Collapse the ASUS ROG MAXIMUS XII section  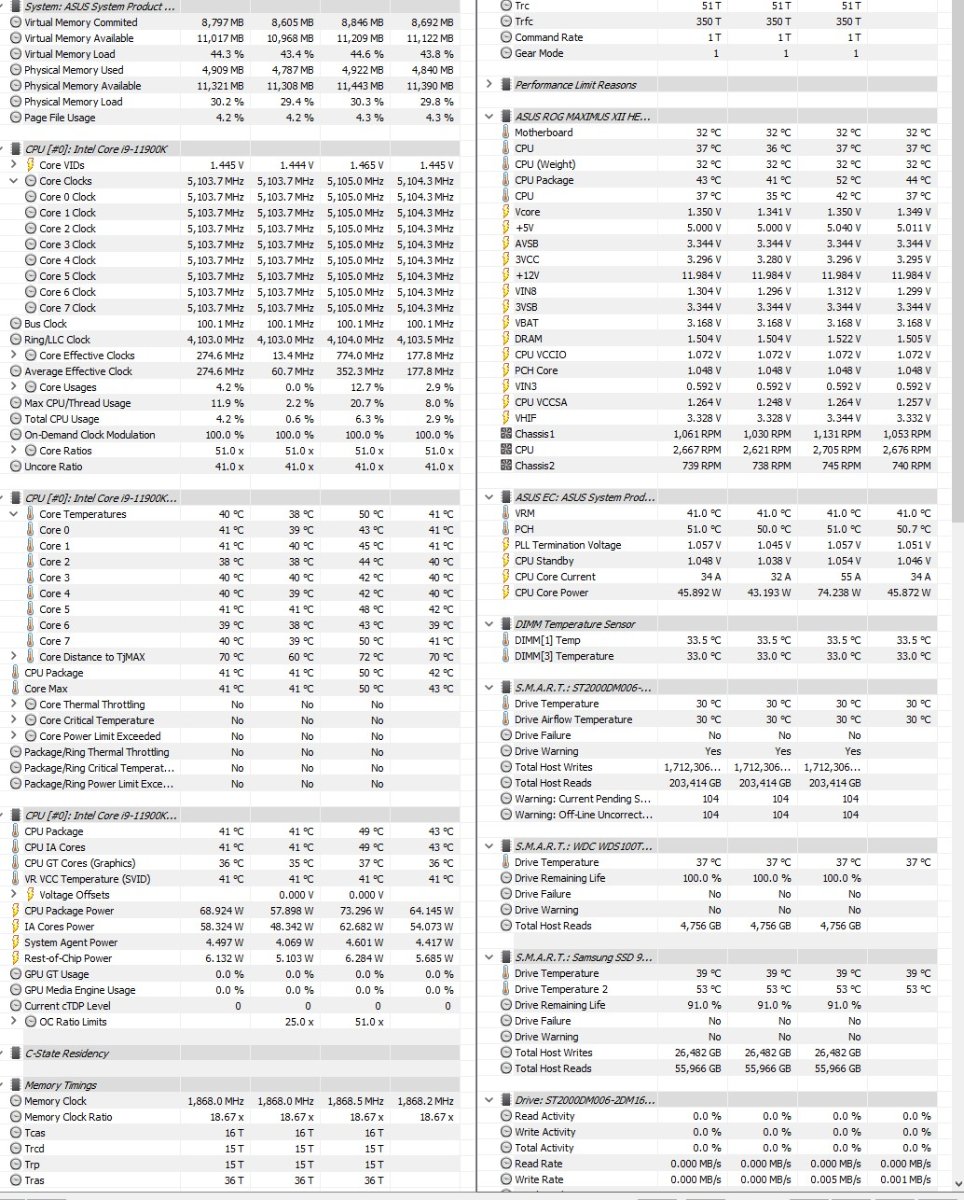coord(489,117)
